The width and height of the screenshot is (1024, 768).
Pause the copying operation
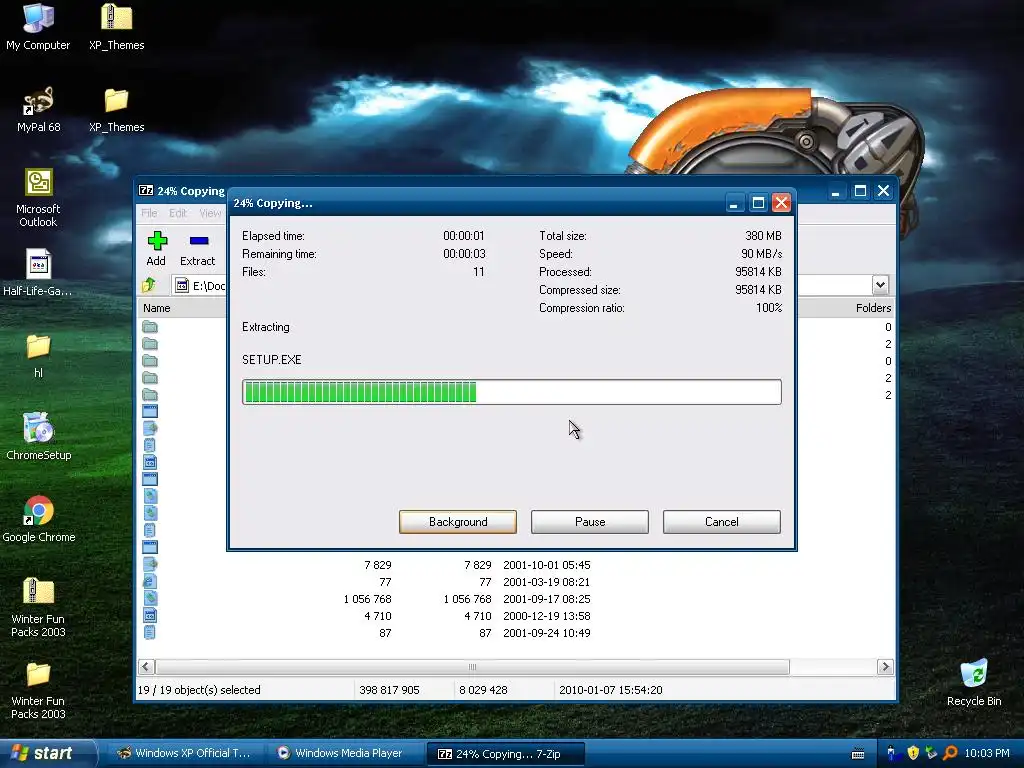590,522
